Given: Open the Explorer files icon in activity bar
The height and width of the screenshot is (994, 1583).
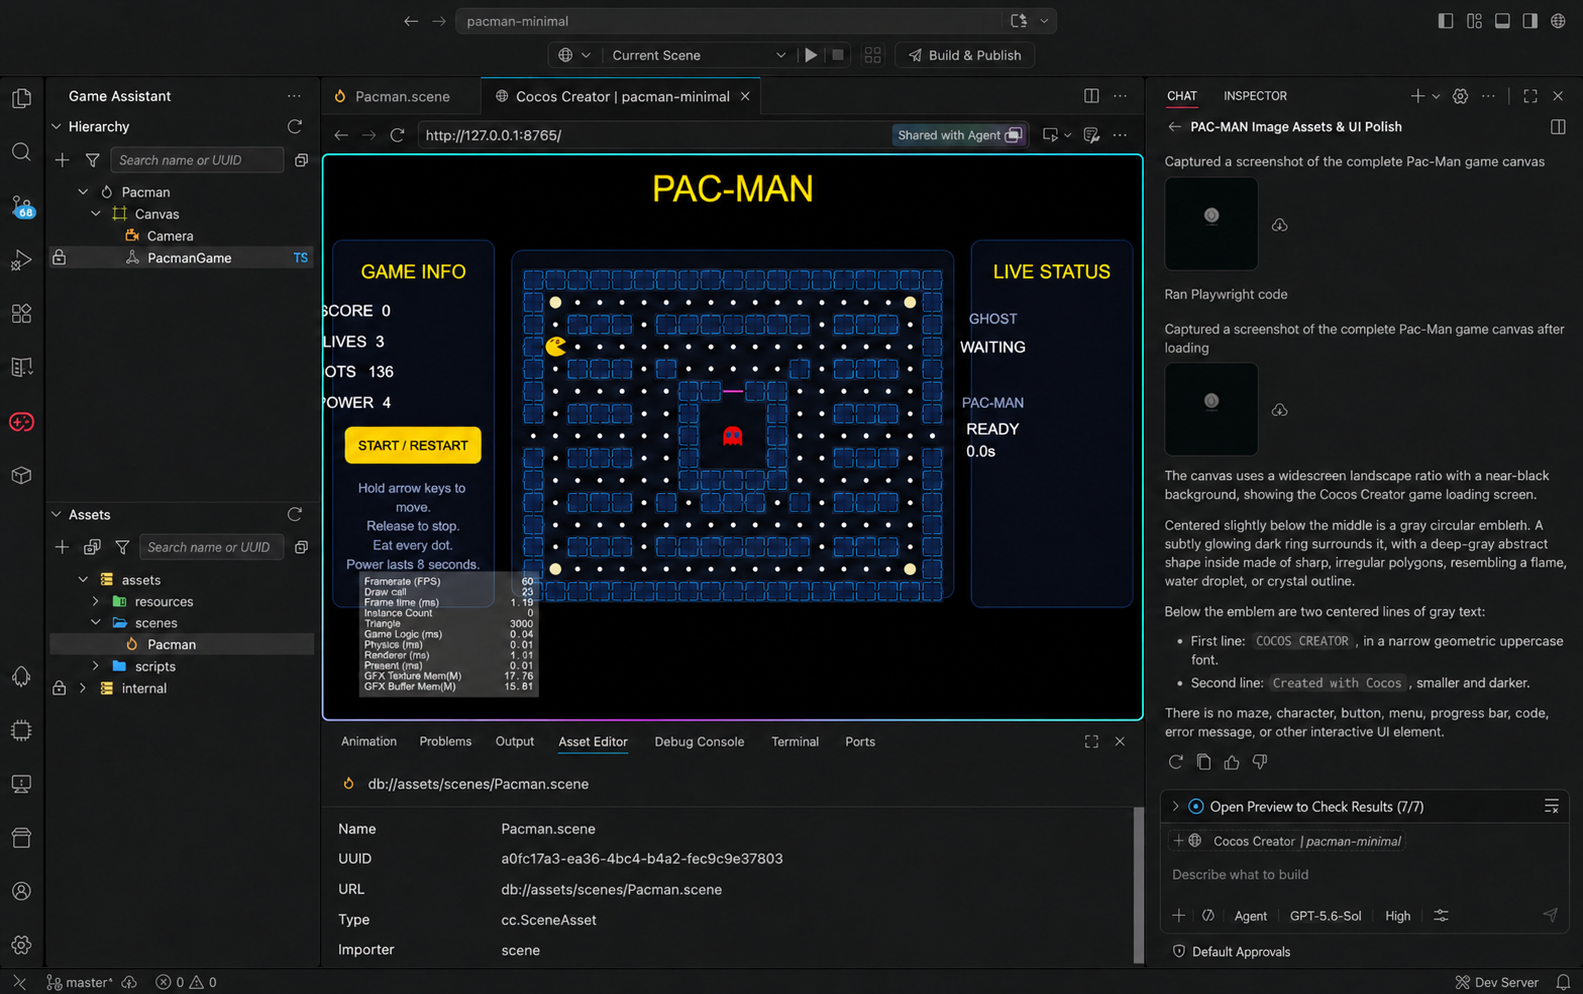Looking at the screenshot, I should click(x=21, y=98).
